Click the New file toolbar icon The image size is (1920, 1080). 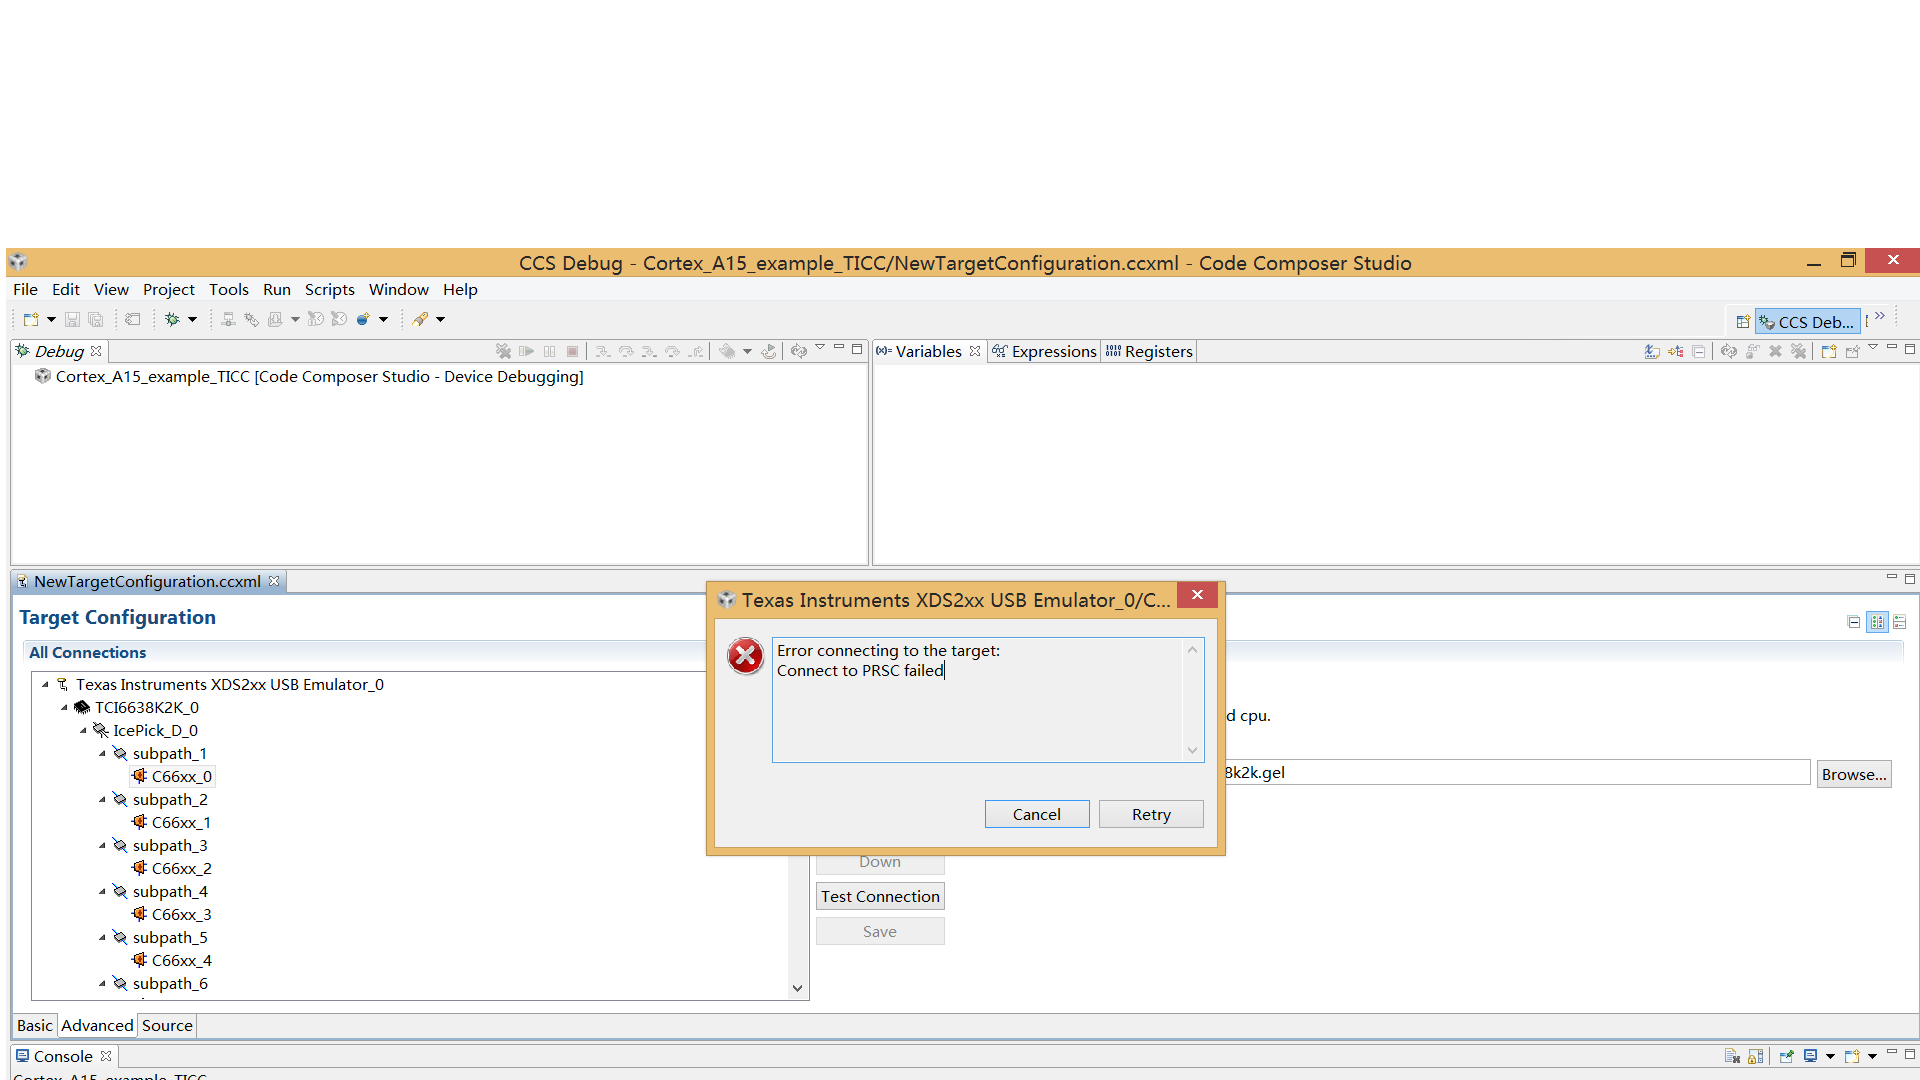pos(30,320)
